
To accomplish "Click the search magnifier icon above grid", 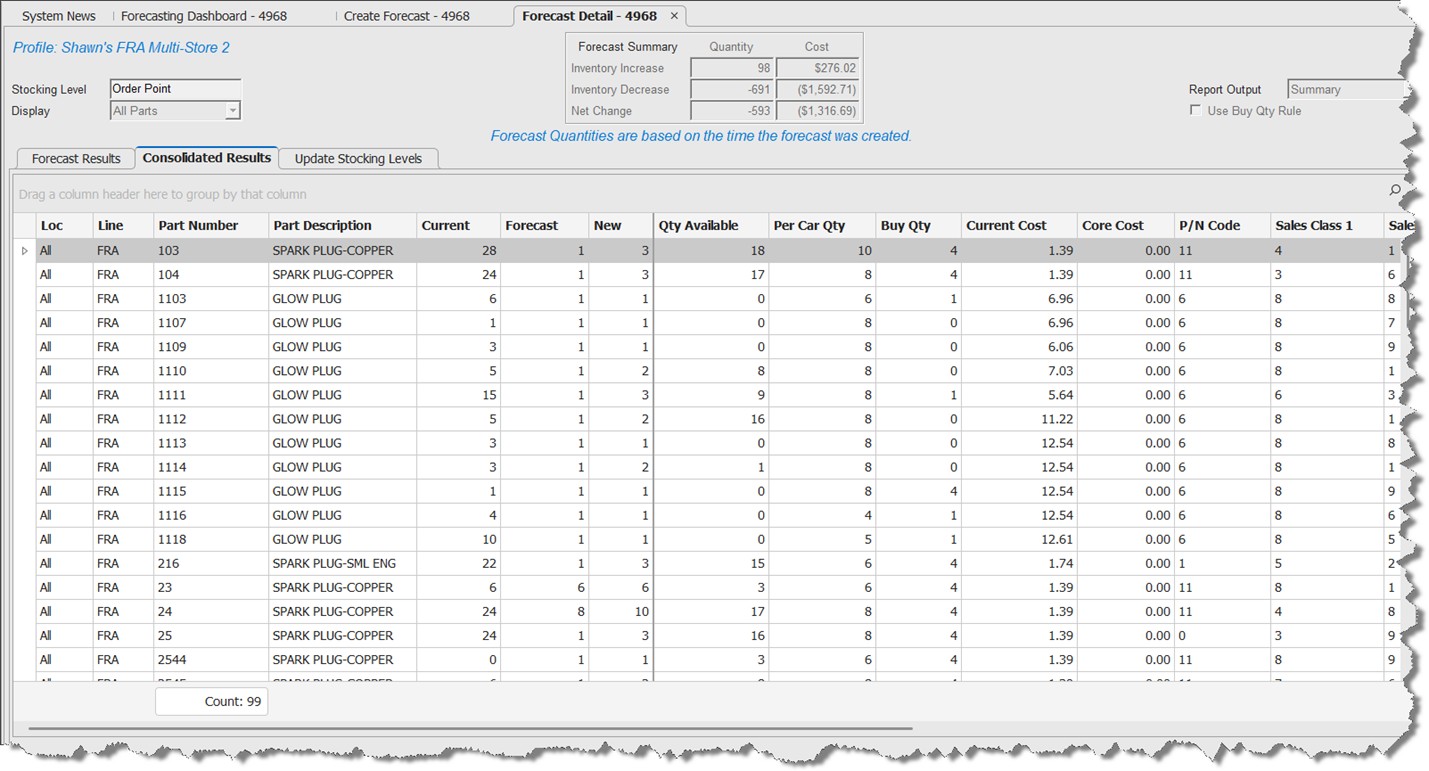I will click(1395, 190).
